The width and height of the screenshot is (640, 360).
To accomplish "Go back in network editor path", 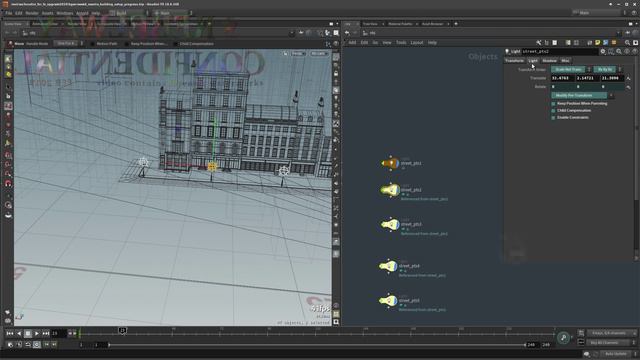I will pos(347,33).
